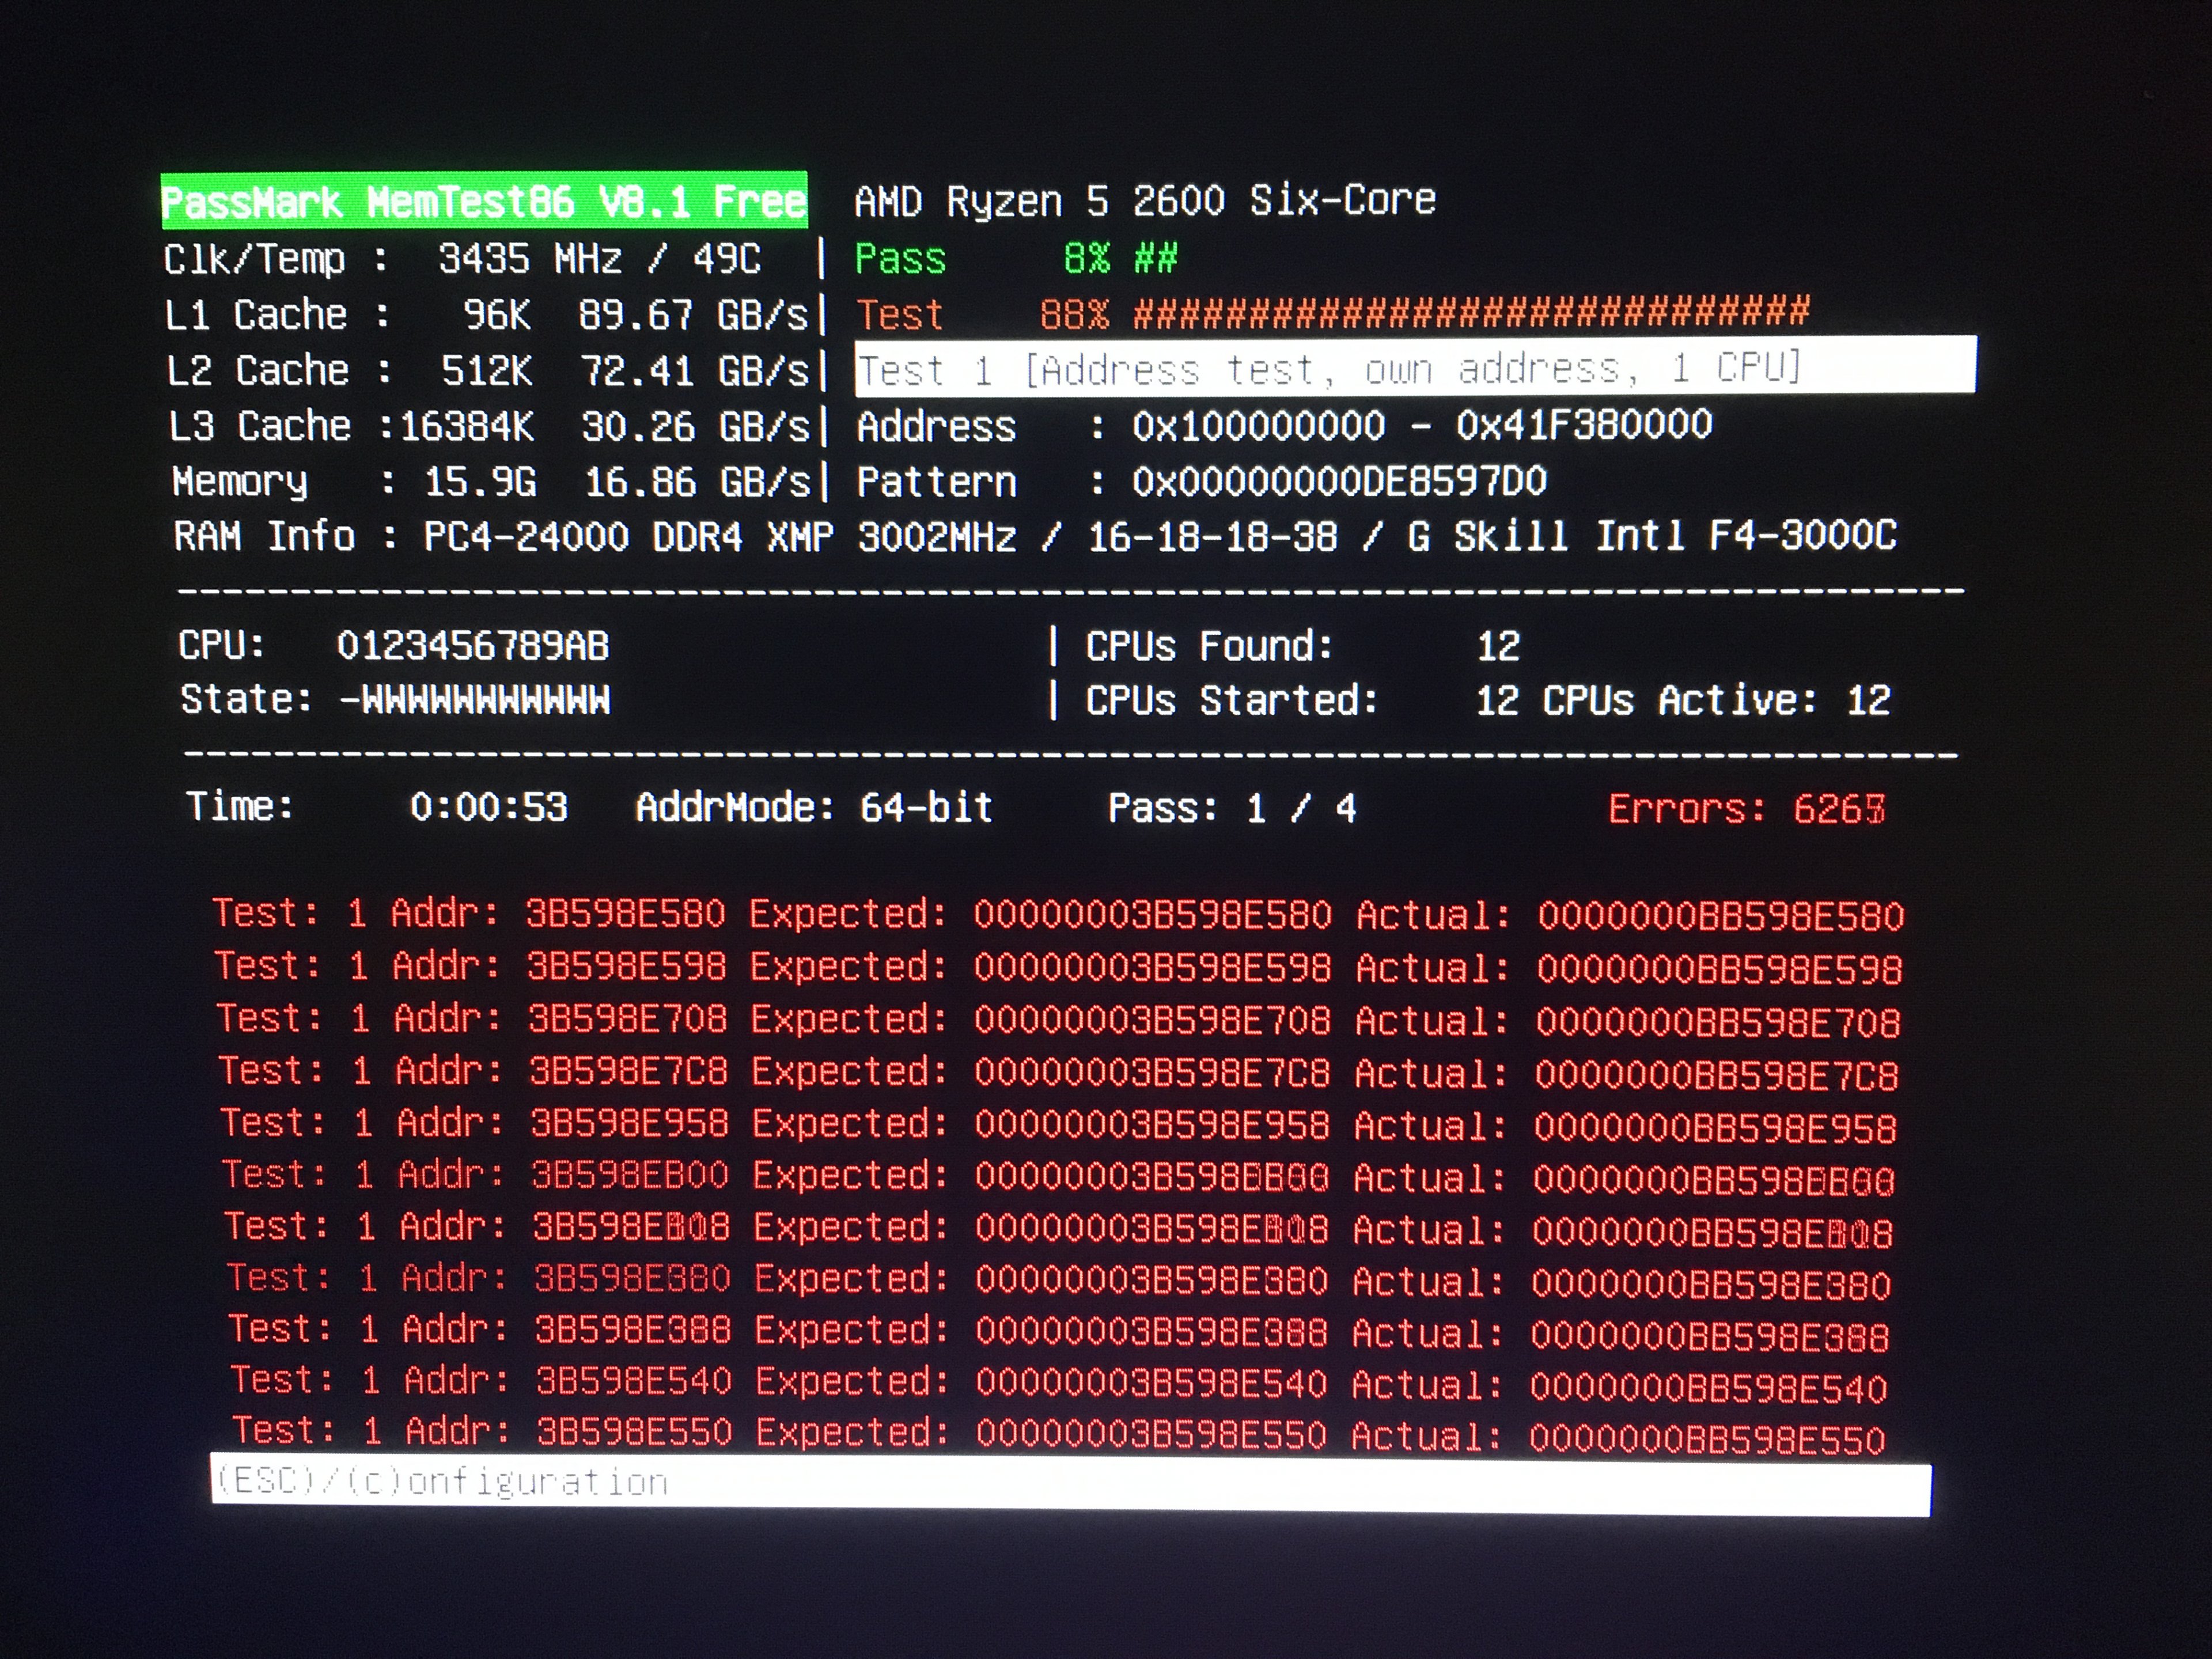Click the CPU State -WWWWWWWWWWW string
2212x1659 pixels.
coord(475,699)
